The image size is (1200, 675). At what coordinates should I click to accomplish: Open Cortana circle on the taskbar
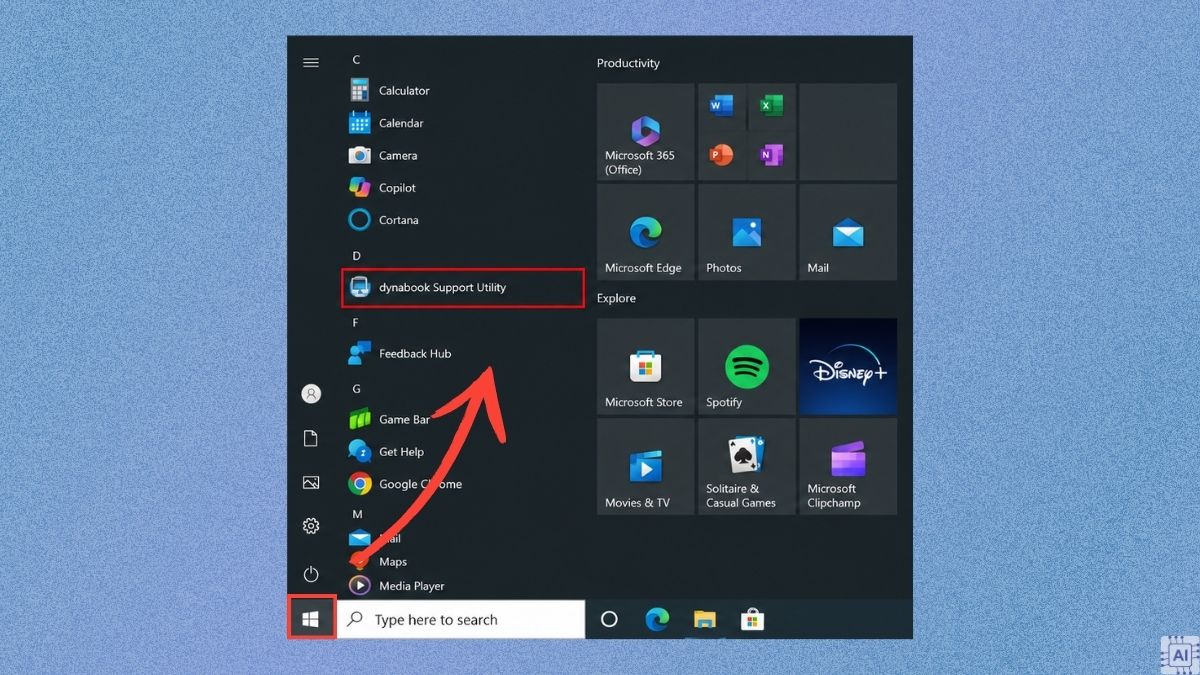[609, 620]
